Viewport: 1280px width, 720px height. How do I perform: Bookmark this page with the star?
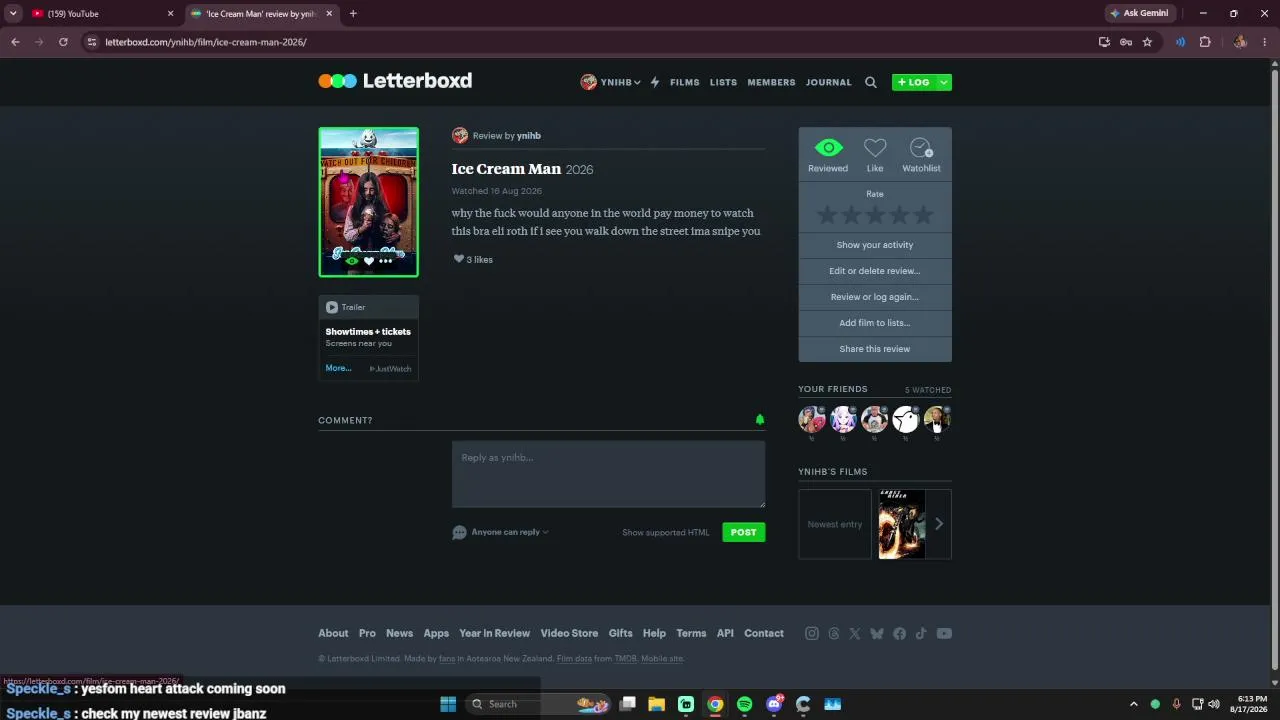(x=1147, y=42)
